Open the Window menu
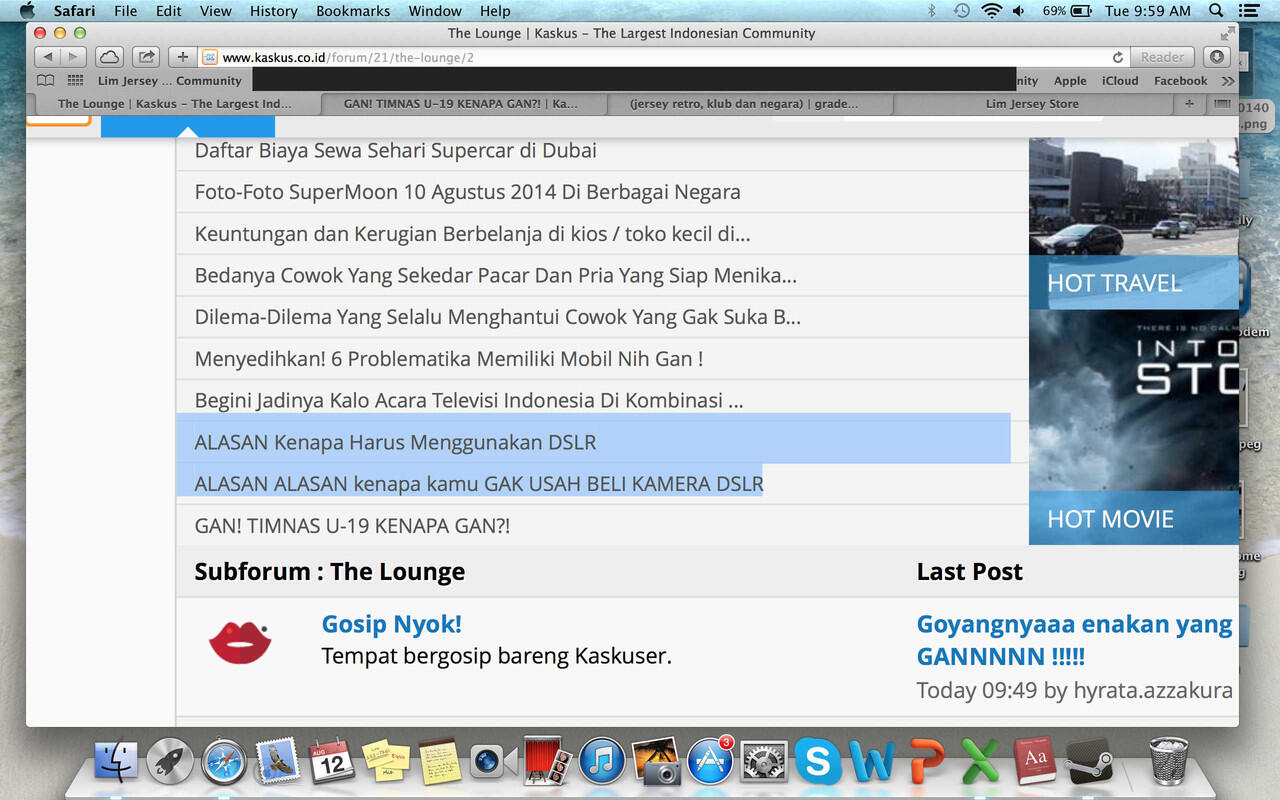1280x800 pixels. 435,11
